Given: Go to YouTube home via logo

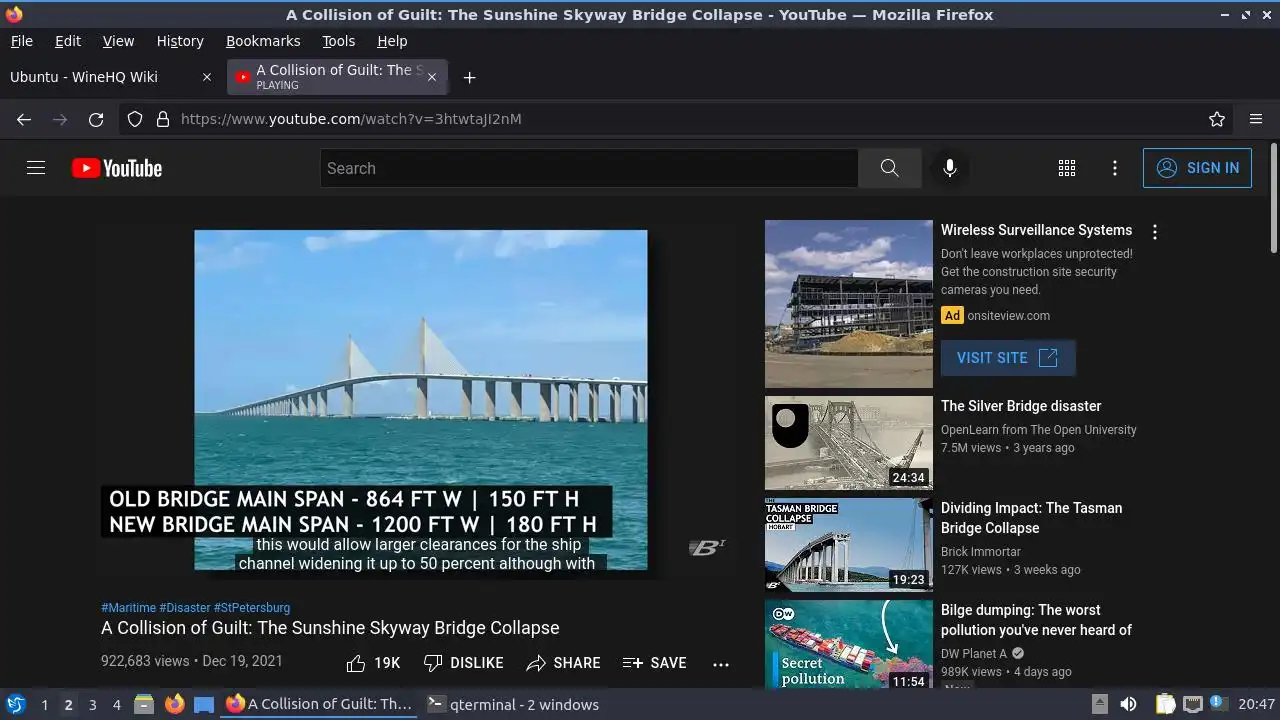Looking at the screenshot, I should pos(117,168).
